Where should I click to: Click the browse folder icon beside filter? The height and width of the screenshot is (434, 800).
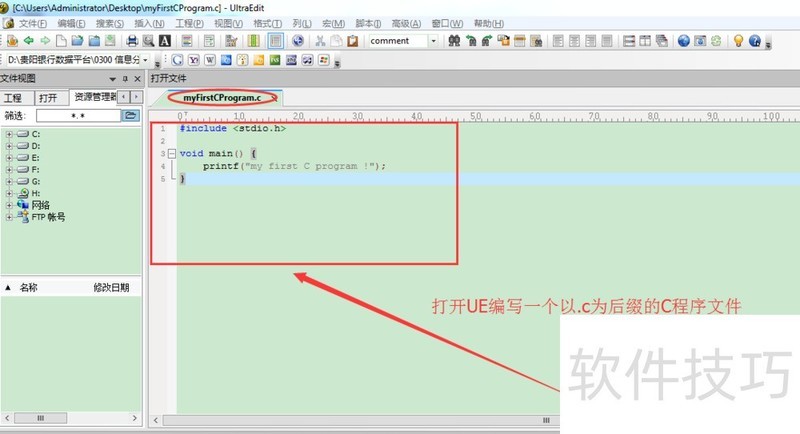pos(131,116)
